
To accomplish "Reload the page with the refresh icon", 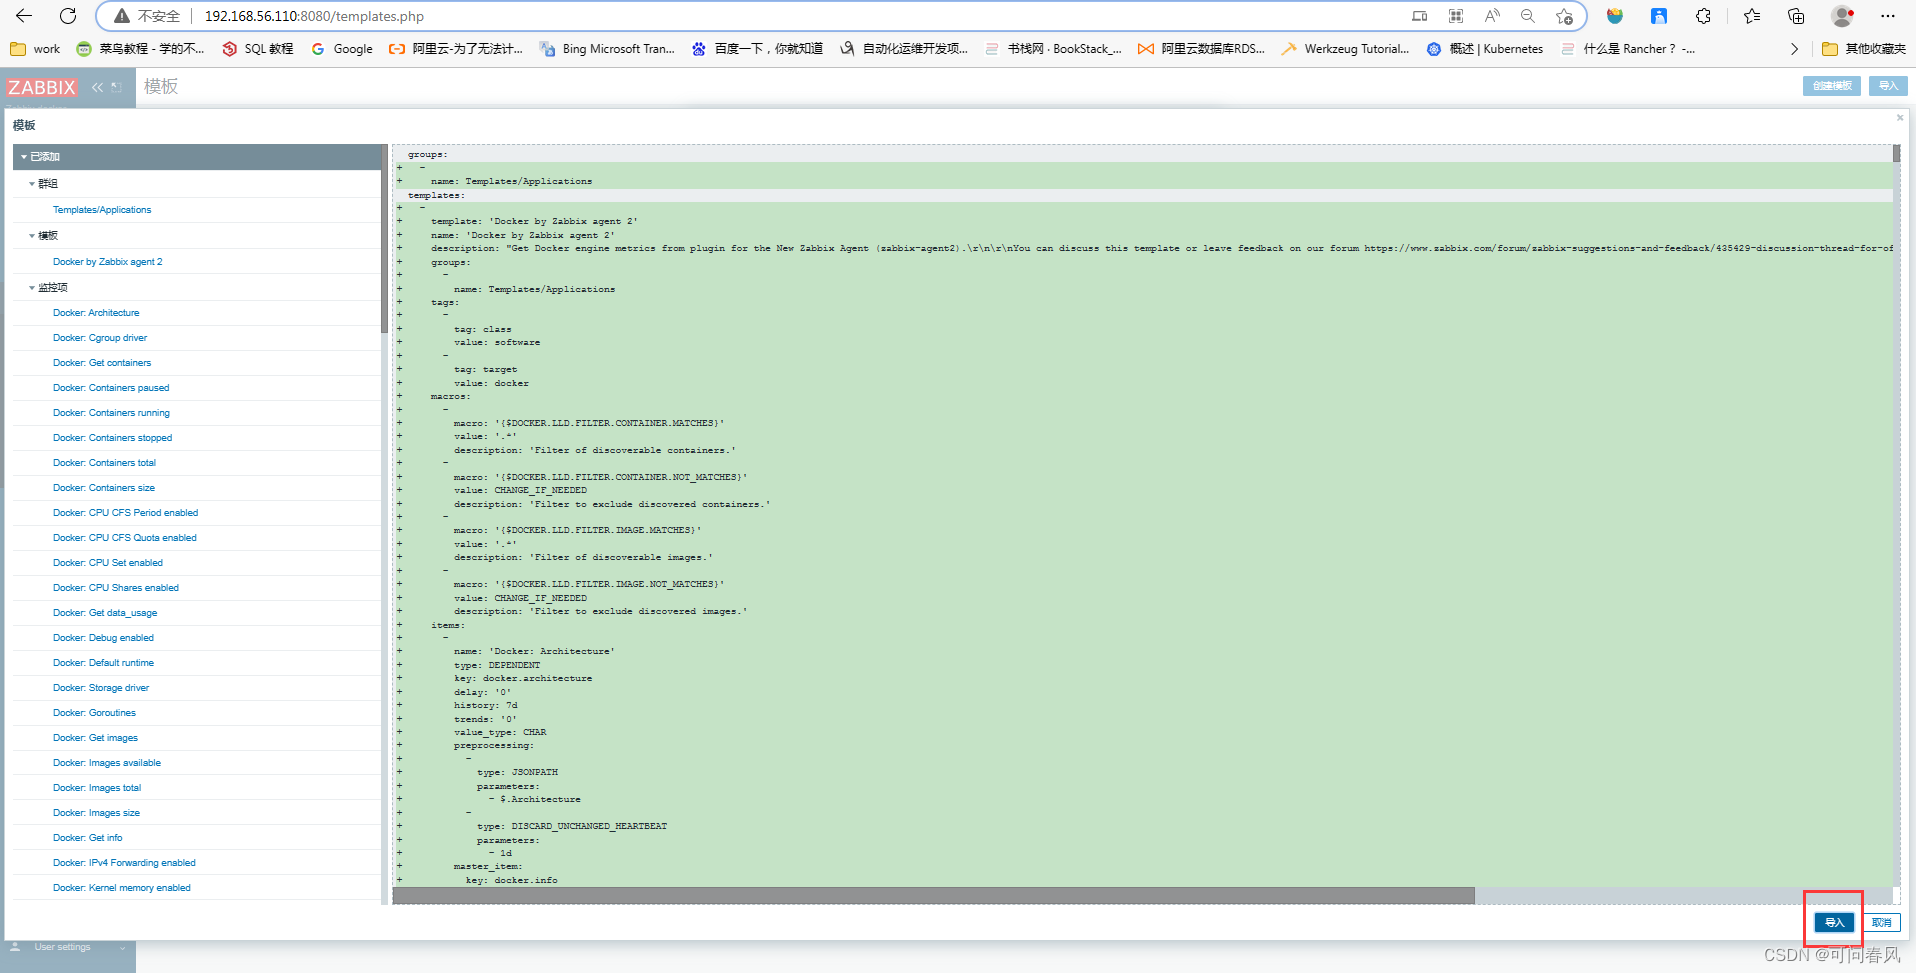I will point(68,16).
